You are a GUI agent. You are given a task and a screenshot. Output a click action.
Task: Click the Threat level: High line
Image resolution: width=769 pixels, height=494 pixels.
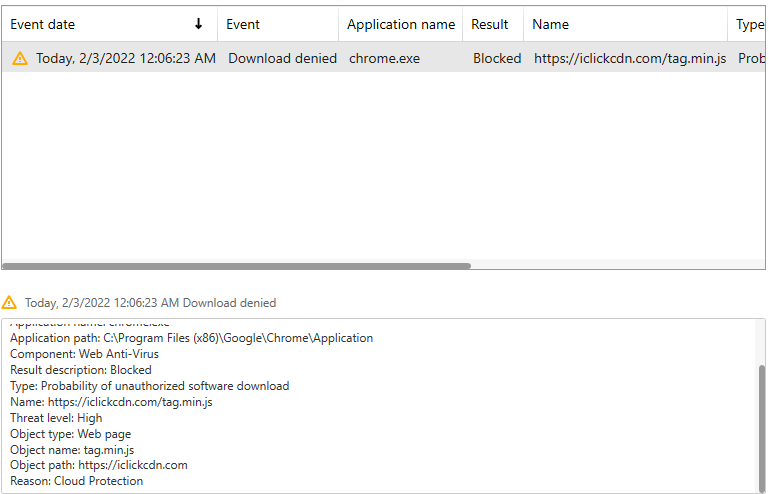pos(56,418)
